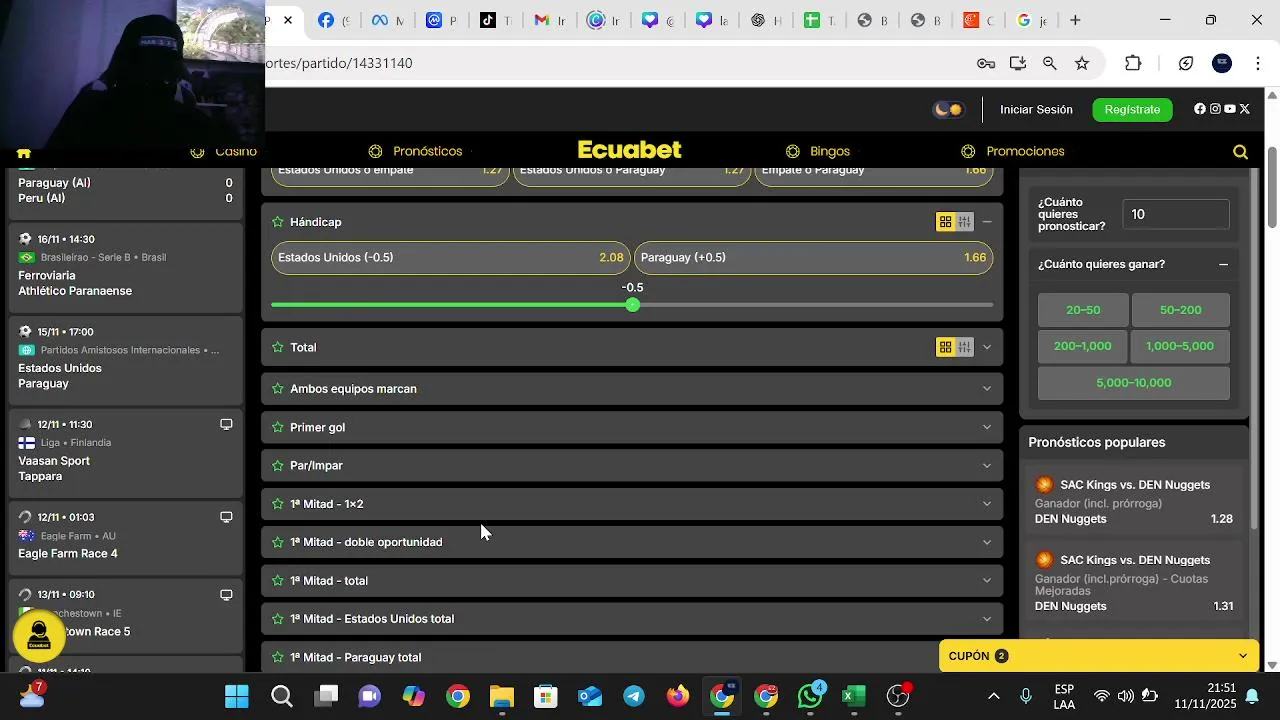Select DEN Nuggets 1.28 popular pick
Image resolution: width=1280 pixels, height=720 pixels.
pyautogui.click(x=1134, y=502)
